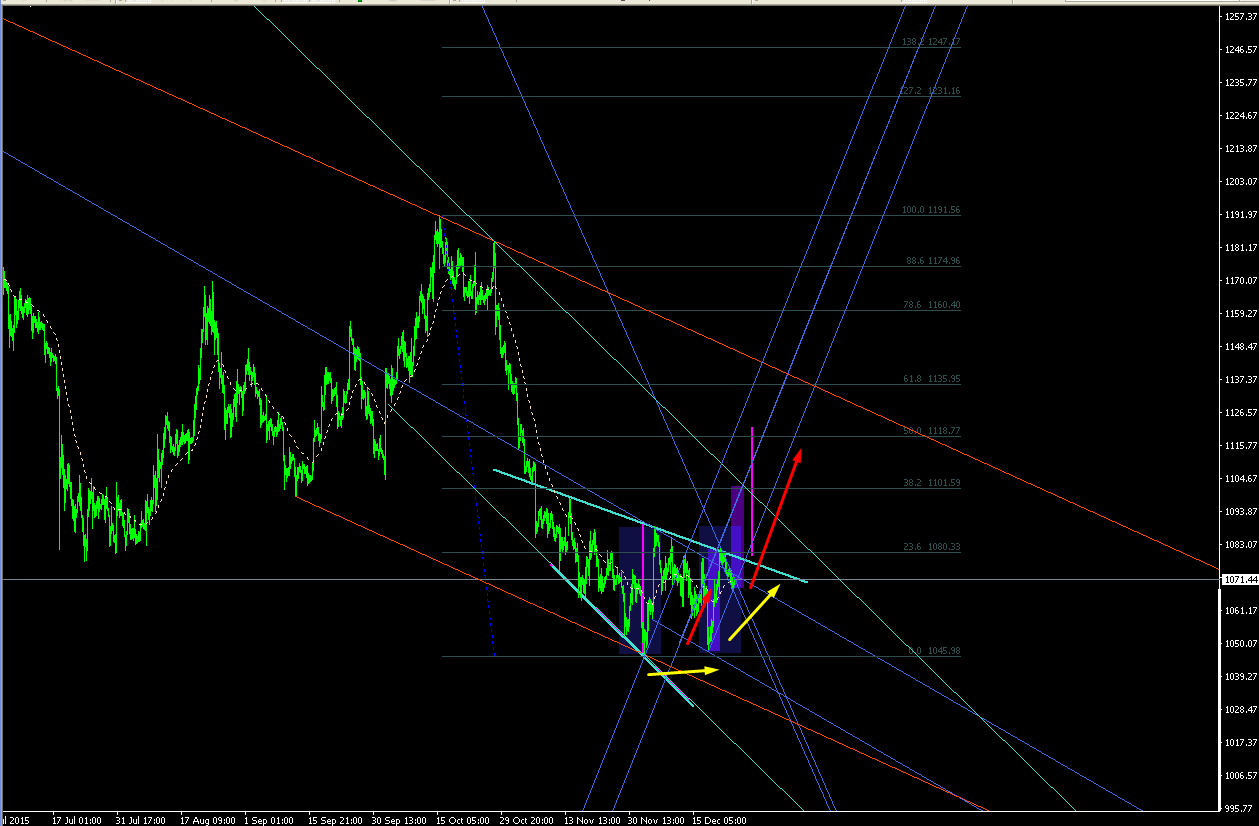
Task: Click the 1028.47 price axis label
Action: coord(1241,710)
